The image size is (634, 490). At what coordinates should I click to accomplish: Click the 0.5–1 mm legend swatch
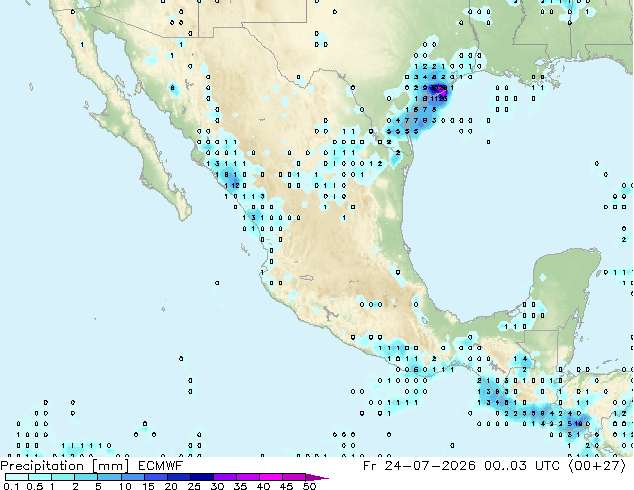click(x=40, y=477)
